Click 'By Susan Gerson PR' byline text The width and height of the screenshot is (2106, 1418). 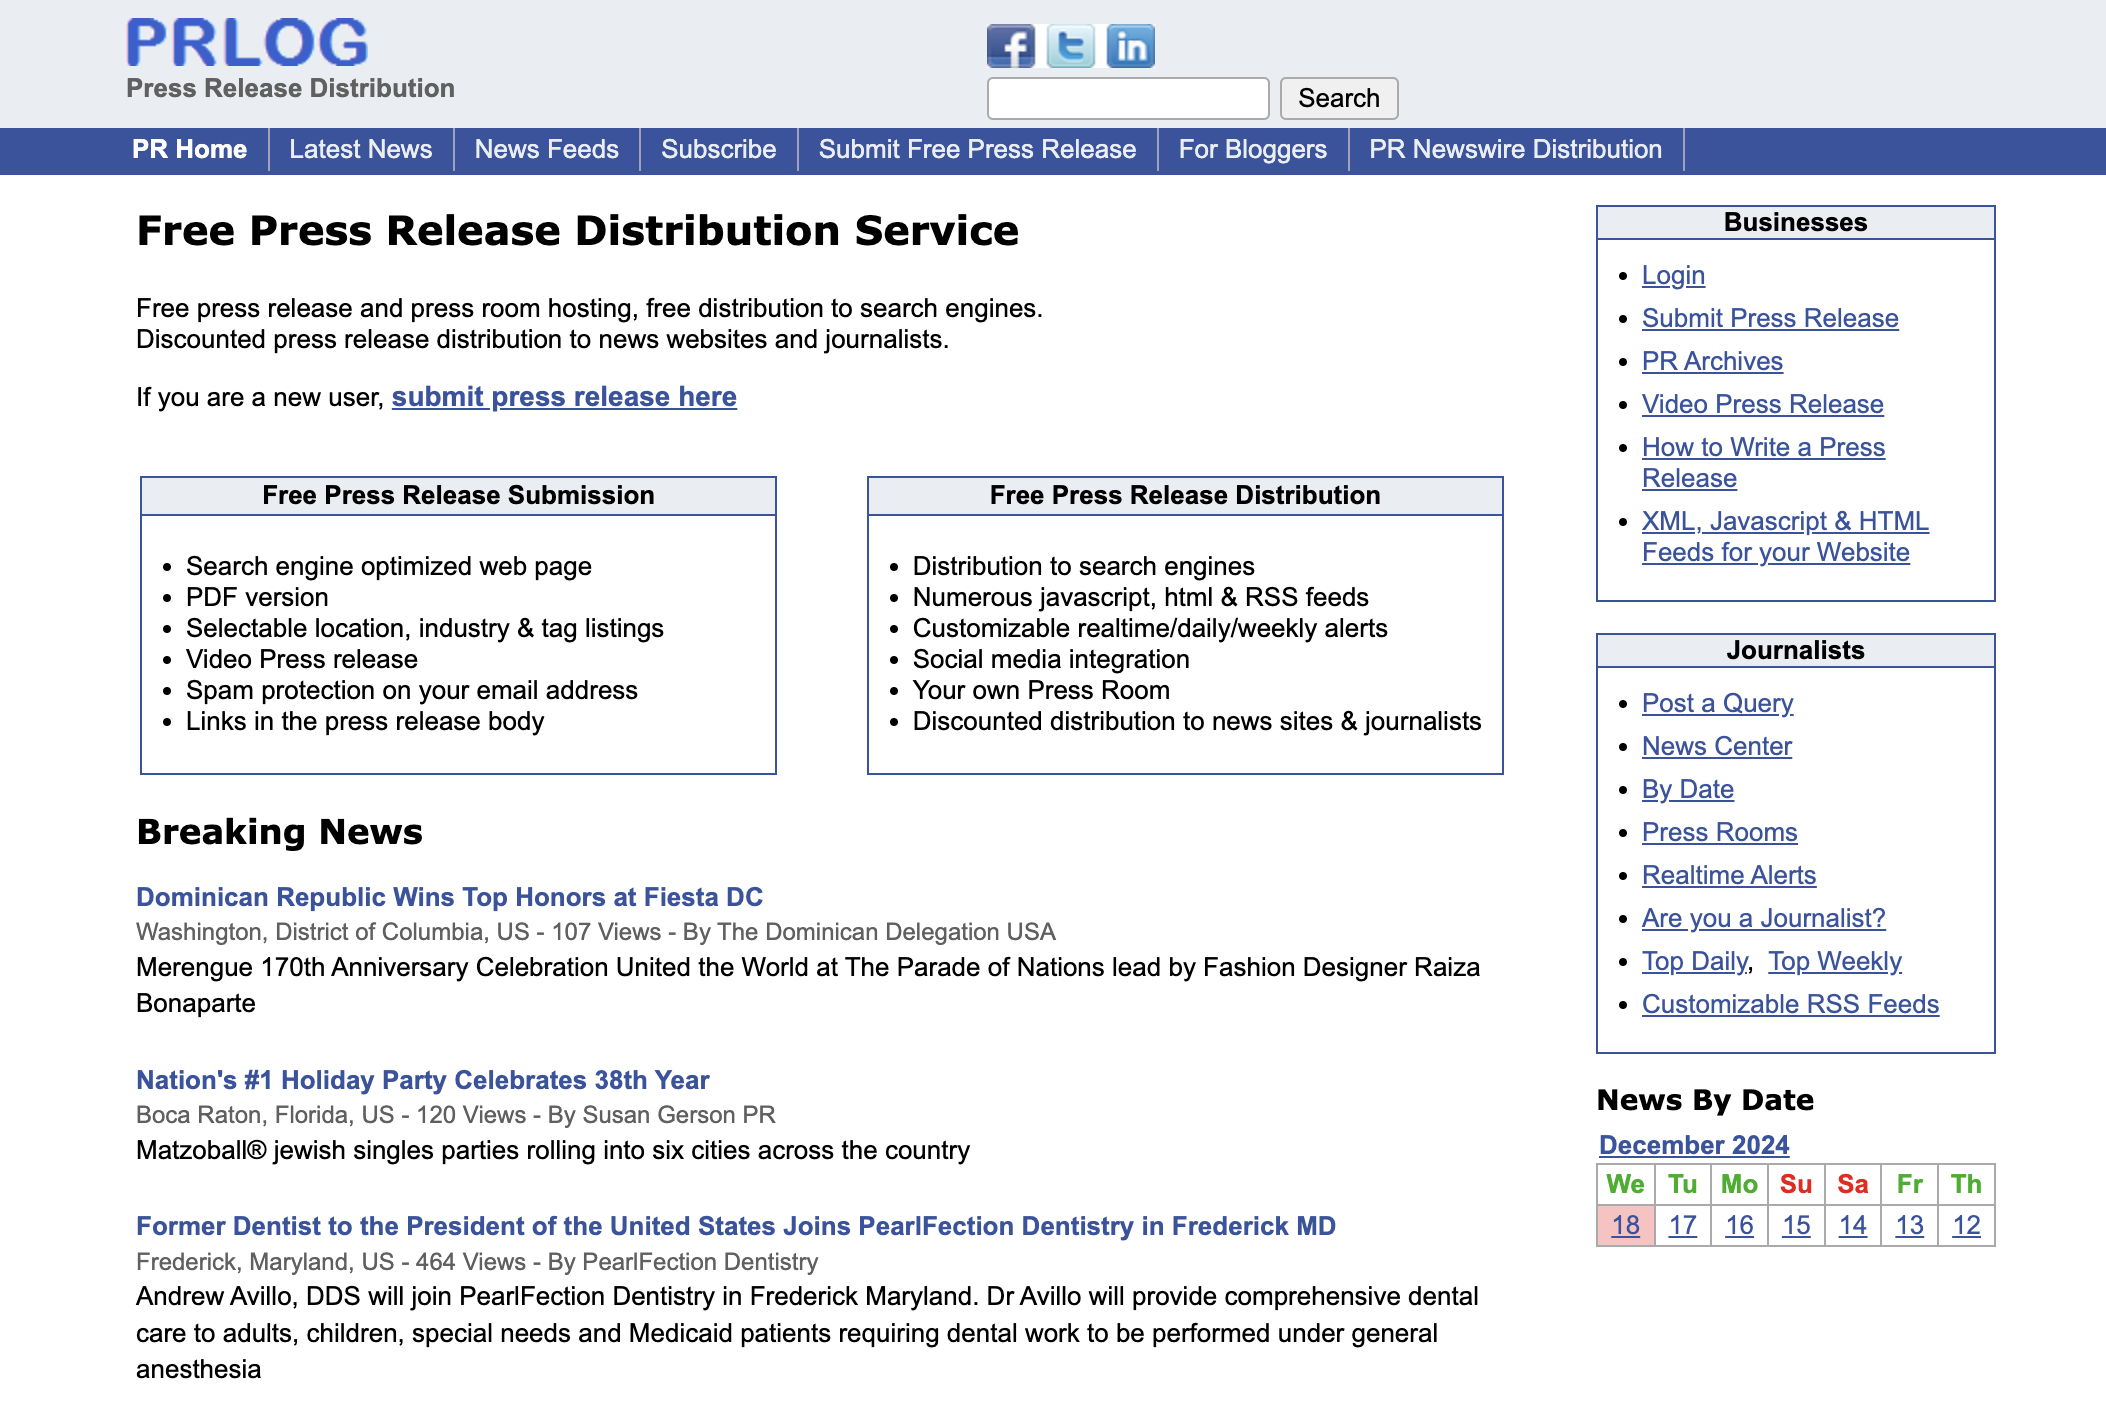(661, 1115)
